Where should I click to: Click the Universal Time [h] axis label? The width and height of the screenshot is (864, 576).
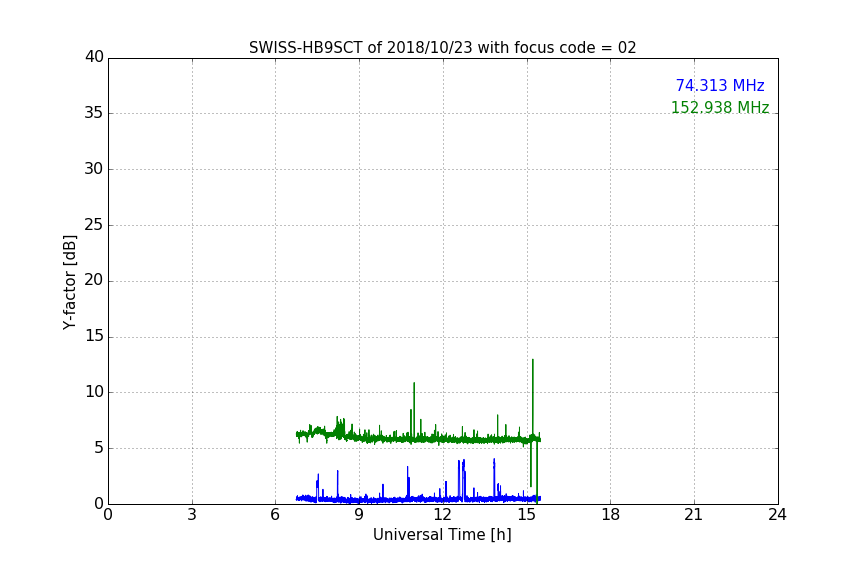[x=442, y=534]
